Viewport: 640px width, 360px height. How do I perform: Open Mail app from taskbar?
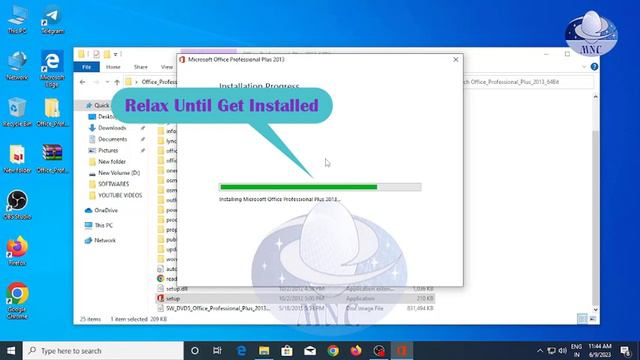[310, 351]
